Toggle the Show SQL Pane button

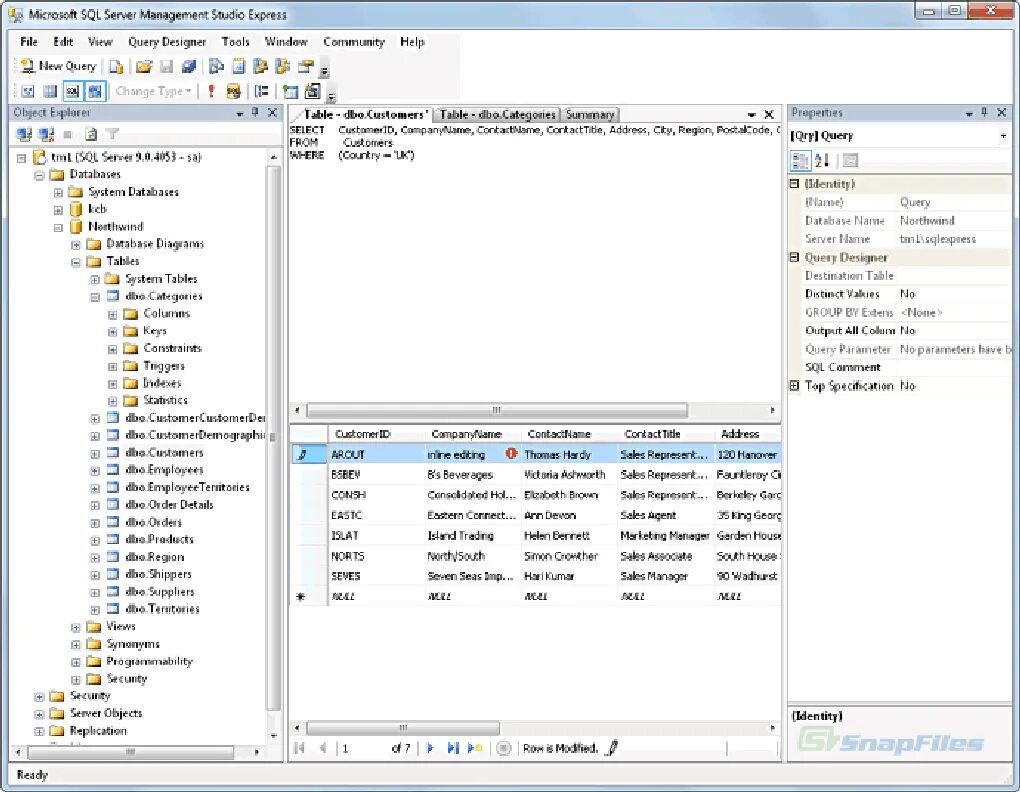pos(73,91)
